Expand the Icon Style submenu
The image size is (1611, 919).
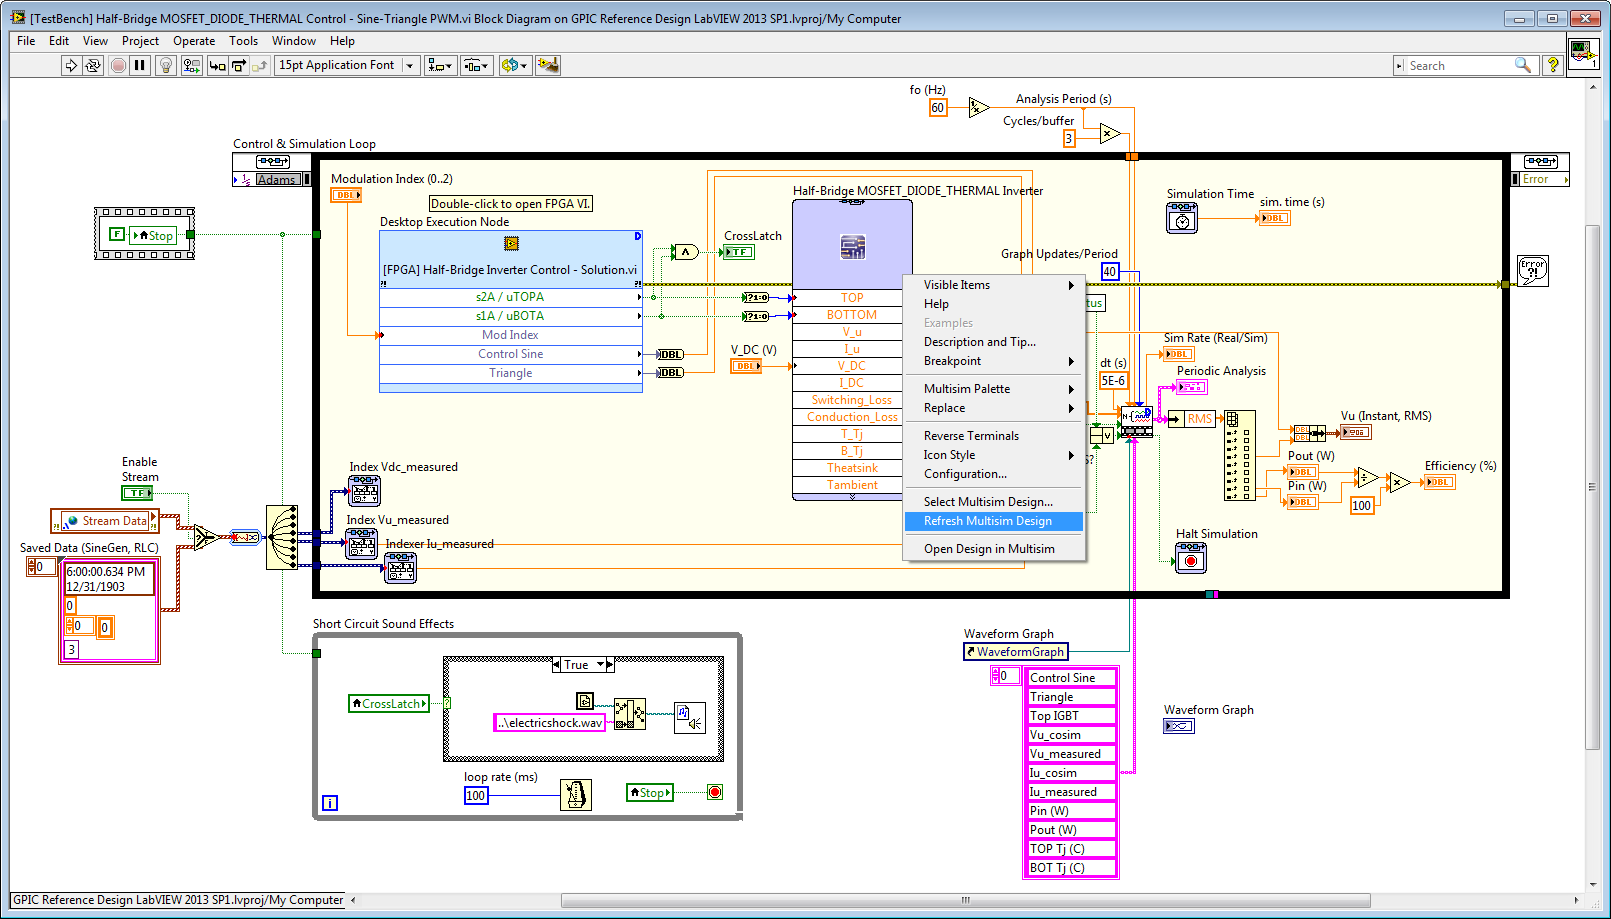[x=994, y=455]
